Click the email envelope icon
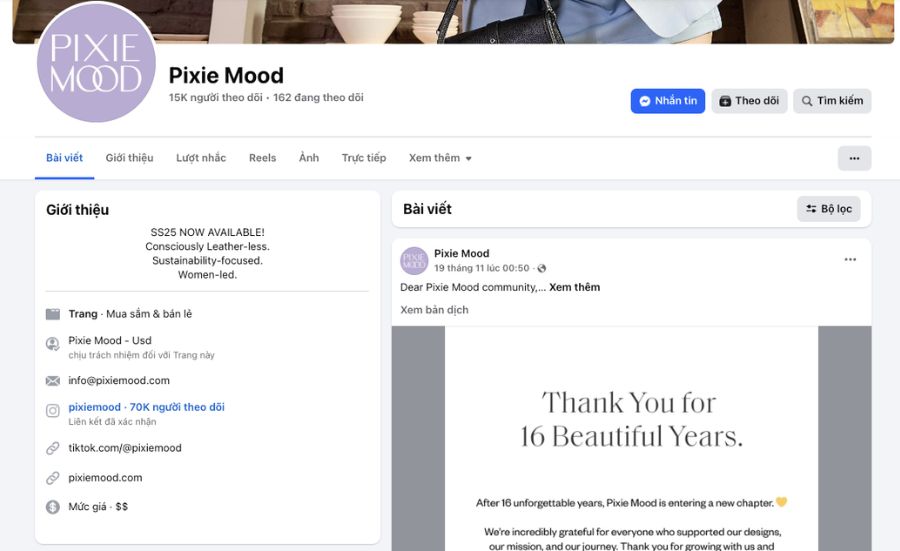Image resolution: width=900 pixels, height=551 pixels. 53,381
